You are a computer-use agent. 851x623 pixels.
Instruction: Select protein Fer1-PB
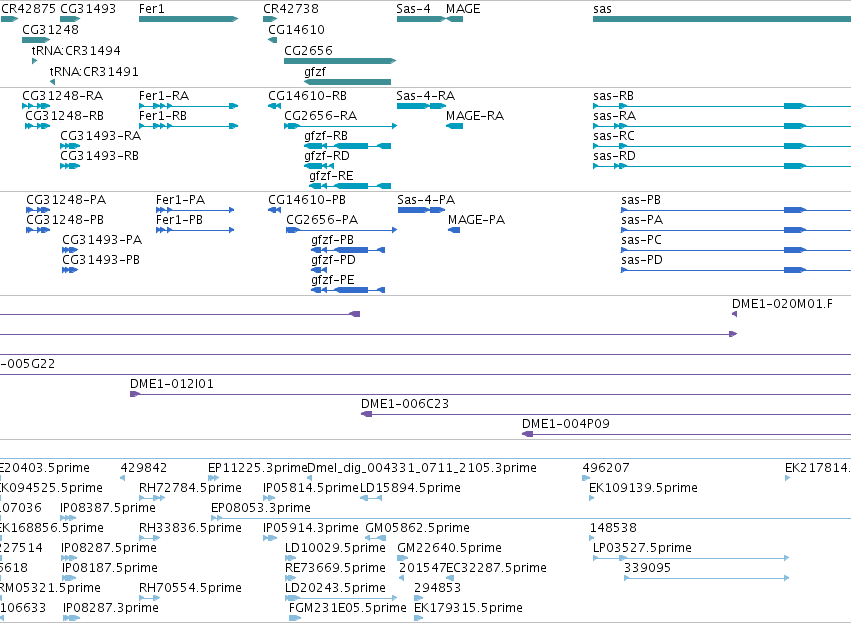click(x=195, y=230)
